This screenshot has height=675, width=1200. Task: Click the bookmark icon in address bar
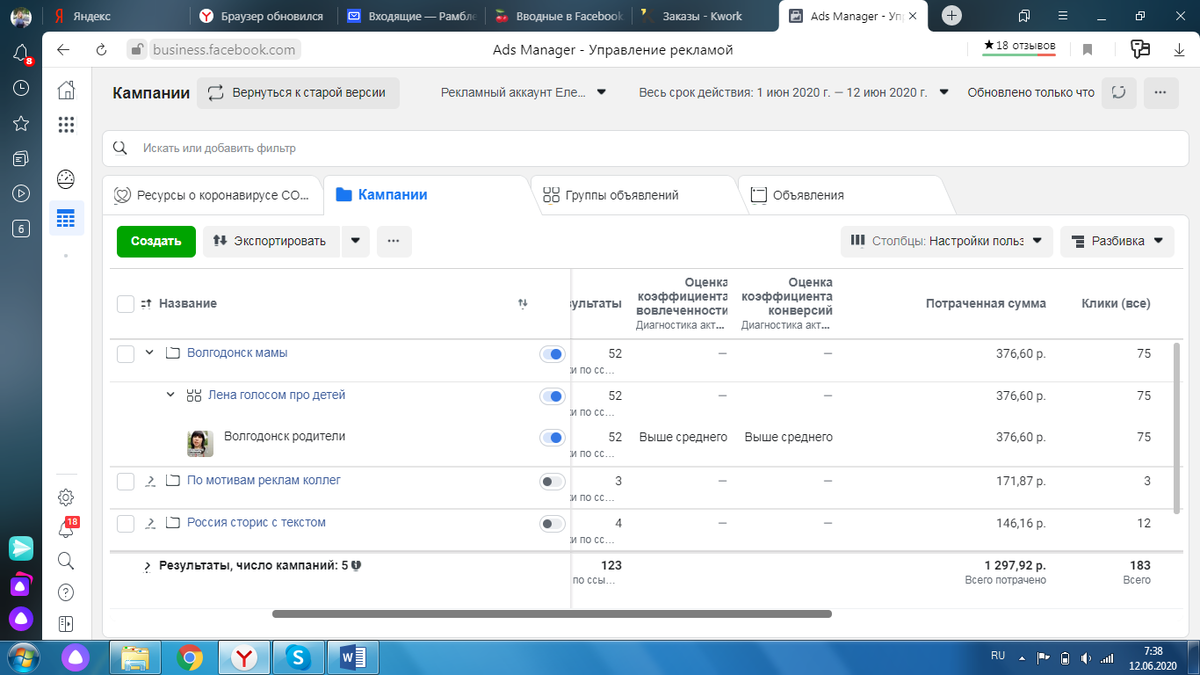click(1088, 50)
